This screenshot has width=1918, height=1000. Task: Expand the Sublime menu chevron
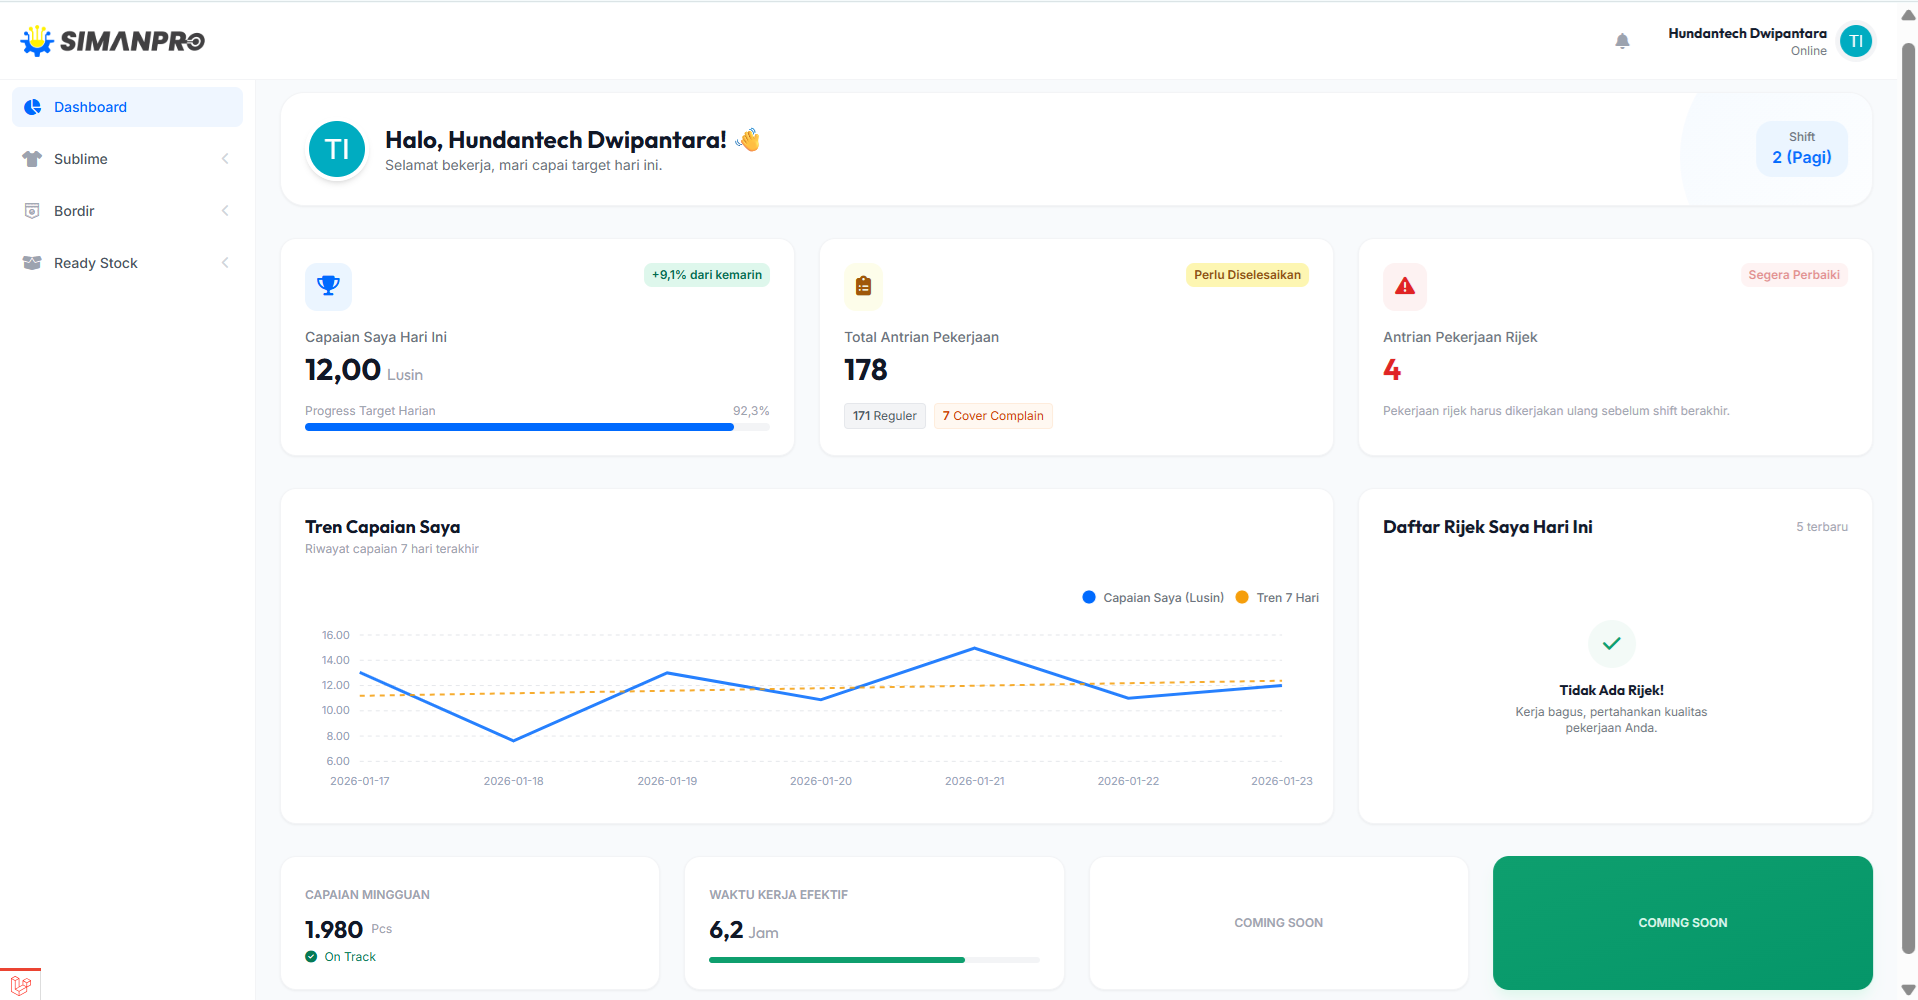coord(225,158)
